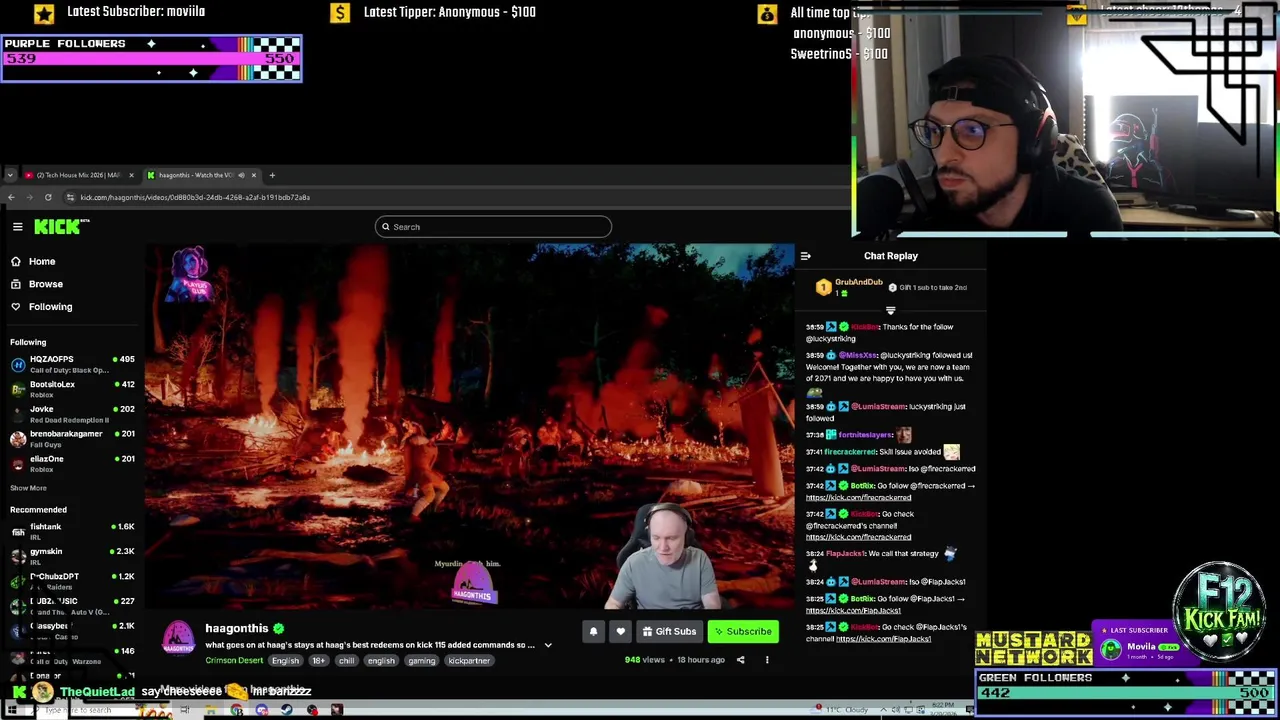Viewport: 1280px width, 720px height.
Task: Open the kick.com/FlapJacks1 link from BotRix
Action: tap(854, 611)
